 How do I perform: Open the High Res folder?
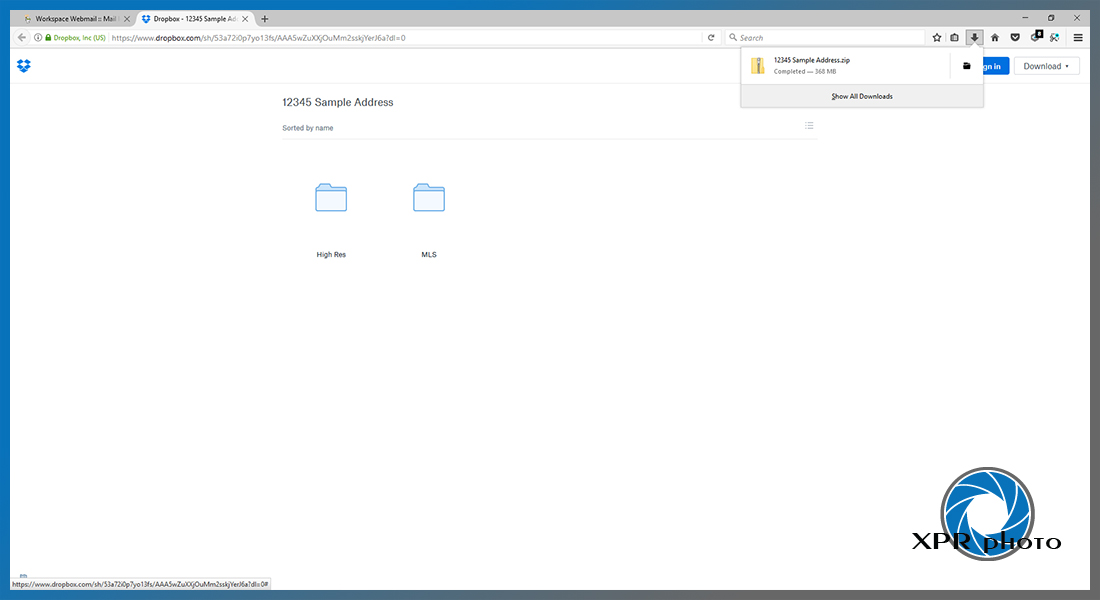[x=331, y=198]
